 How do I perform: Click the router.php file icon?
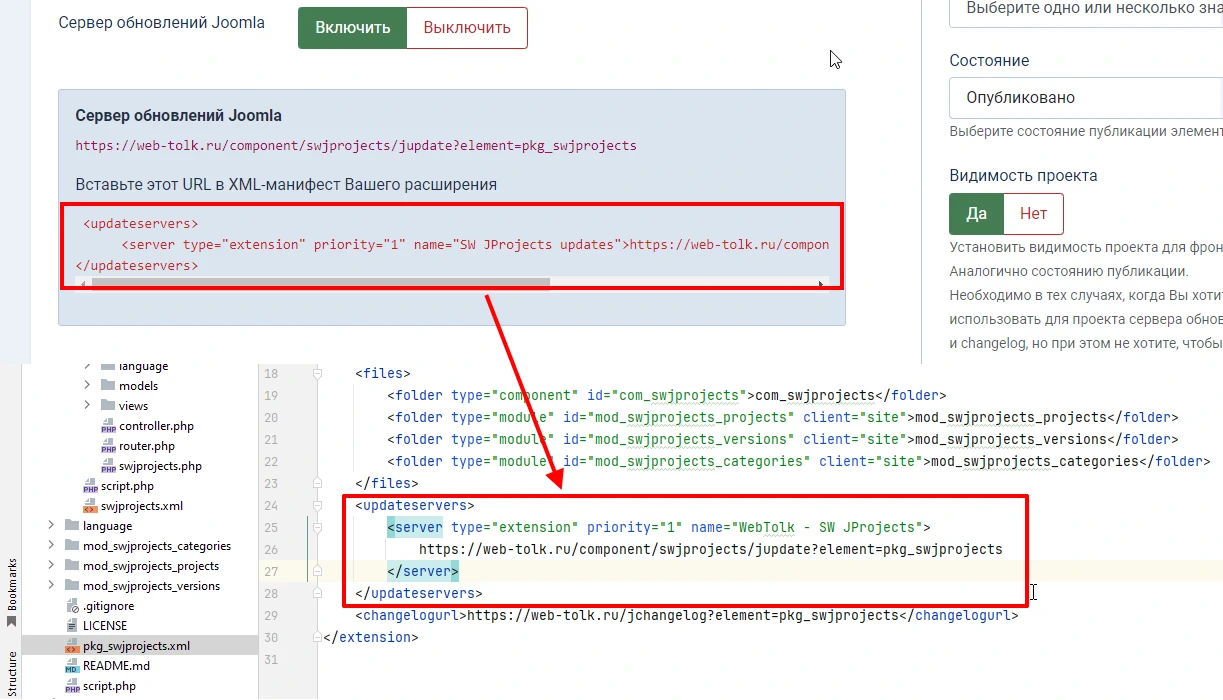pyautogui.click(x=109, y=446)
